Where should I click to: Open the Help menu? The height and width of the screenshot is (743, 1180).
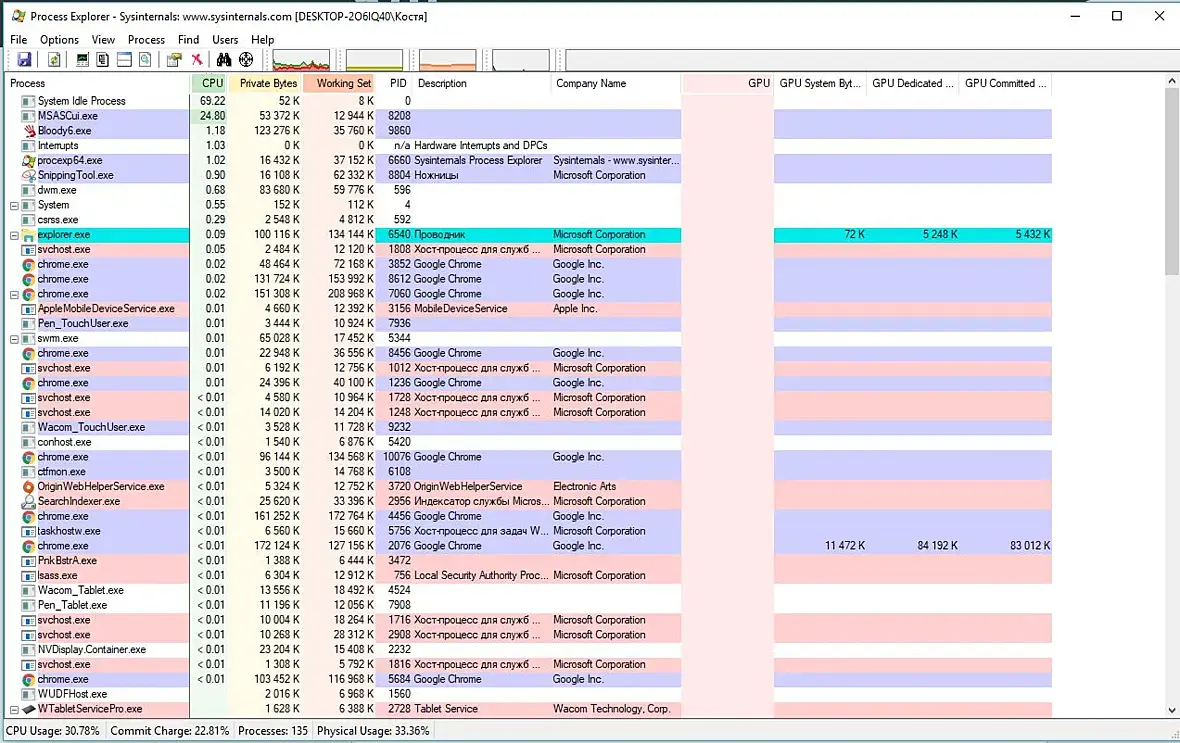263,40
